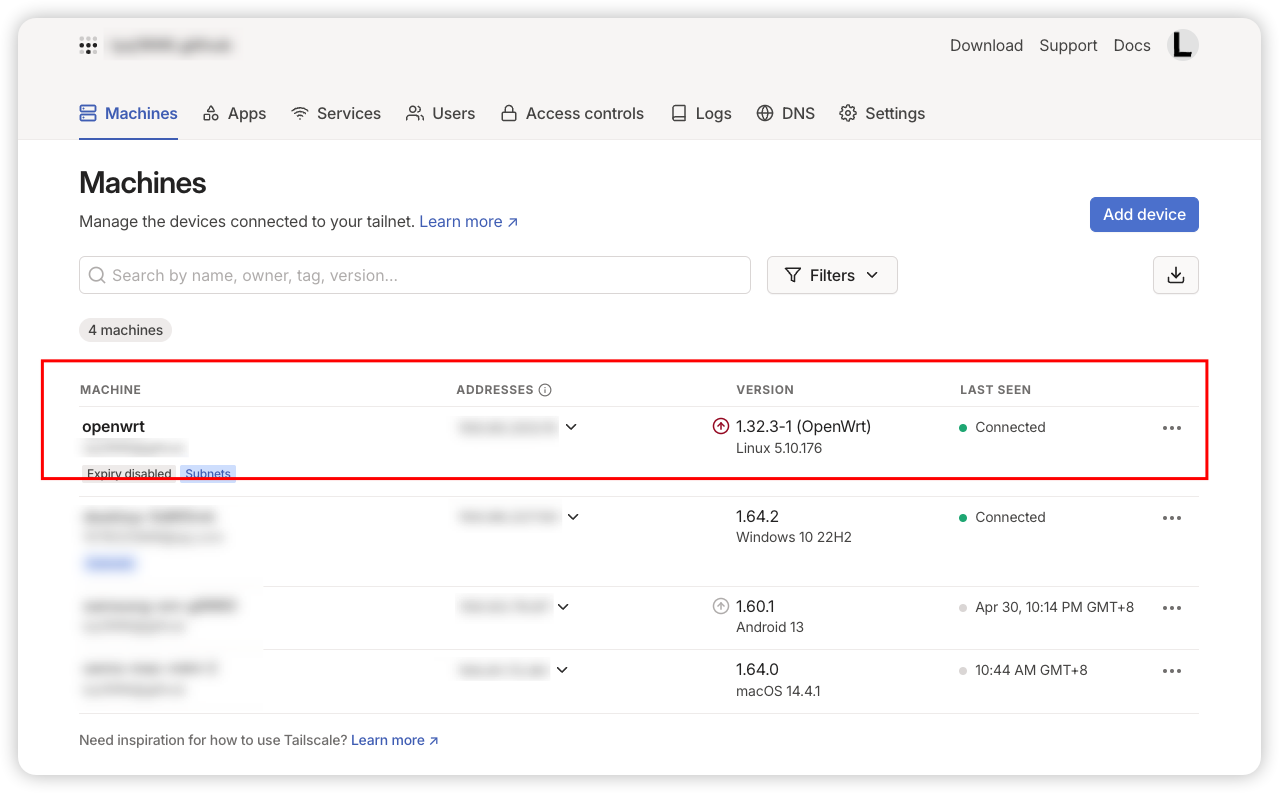Image resolution: width=1279 pixels, height=793 pixels.
Task: Click the Tailscale dots logo icon
Action: pos(88,45)
